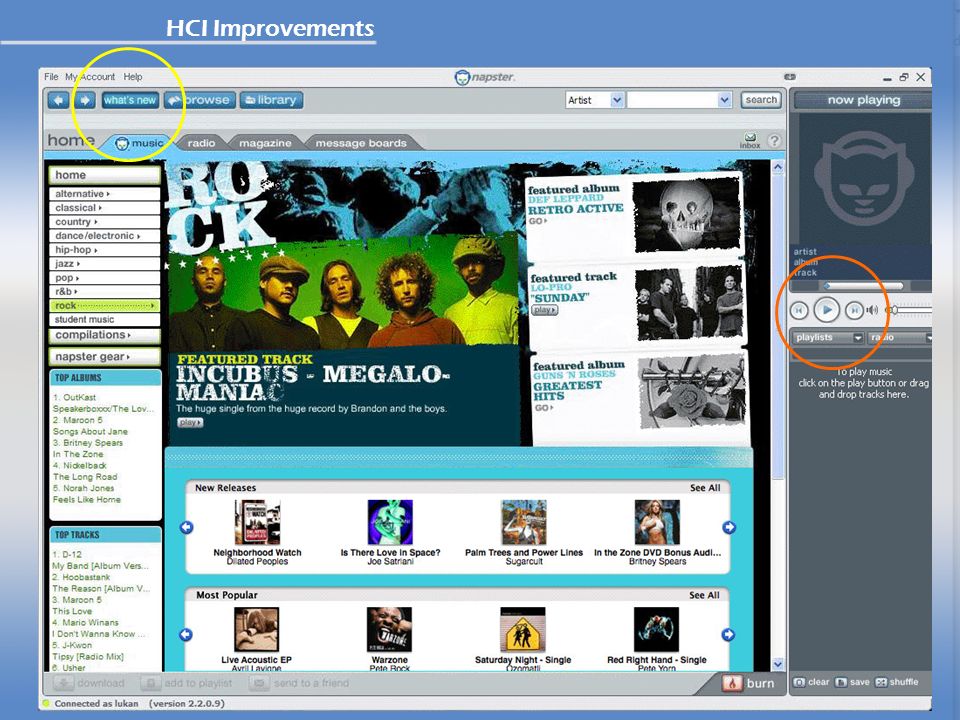The width and height of the screenshot is (960, 720).
Task: Click play under Incubus Megalomaniac
Action: click(190, 422)
